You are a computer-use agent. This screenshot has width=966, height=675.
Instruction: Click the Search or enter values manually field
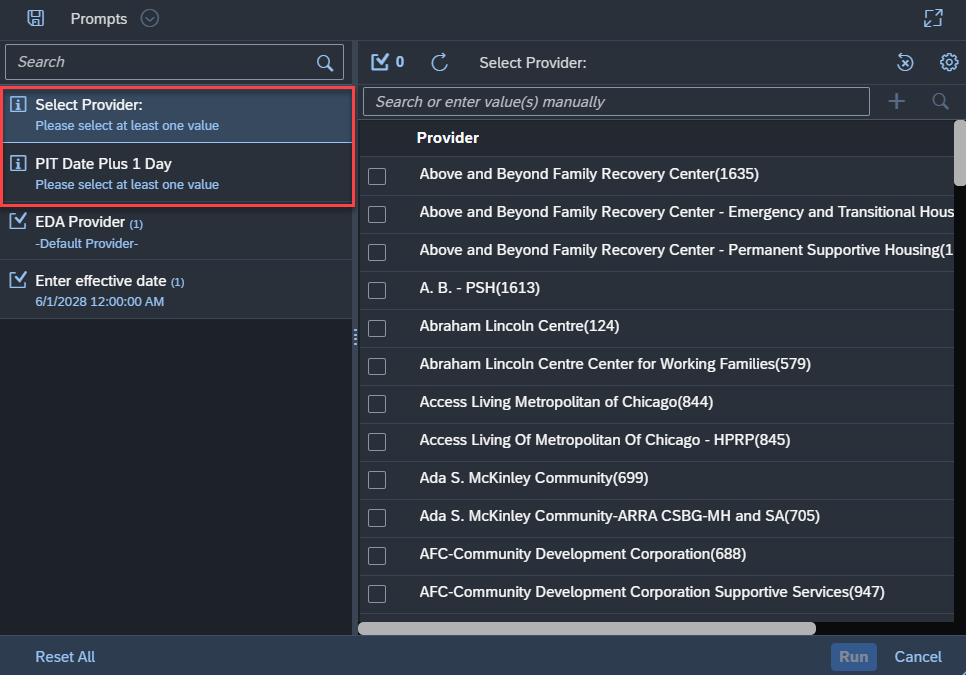click(x=616, y=102)
